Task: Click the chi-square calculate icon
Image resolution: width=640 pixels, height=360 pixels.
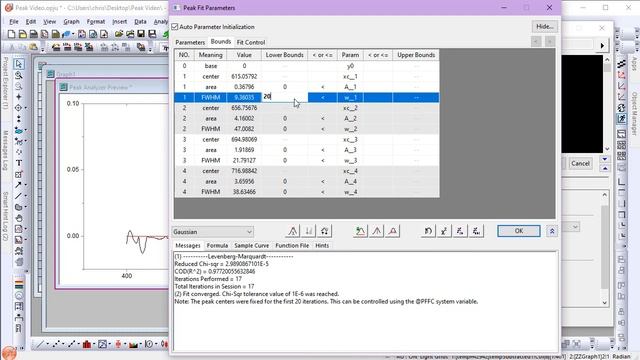Action: [444, 231]
